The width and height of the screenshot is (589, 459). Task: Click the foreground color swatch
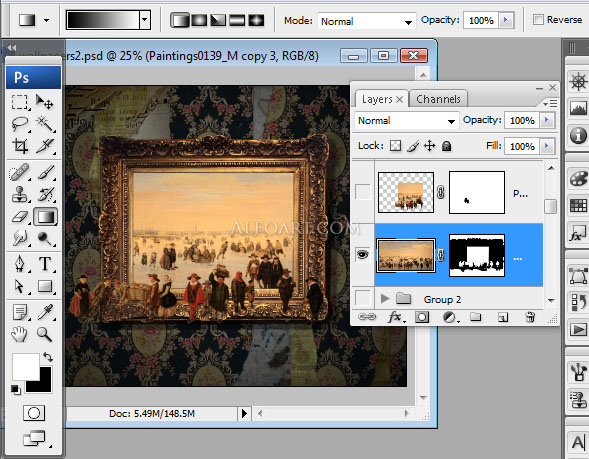coord(26,366)
